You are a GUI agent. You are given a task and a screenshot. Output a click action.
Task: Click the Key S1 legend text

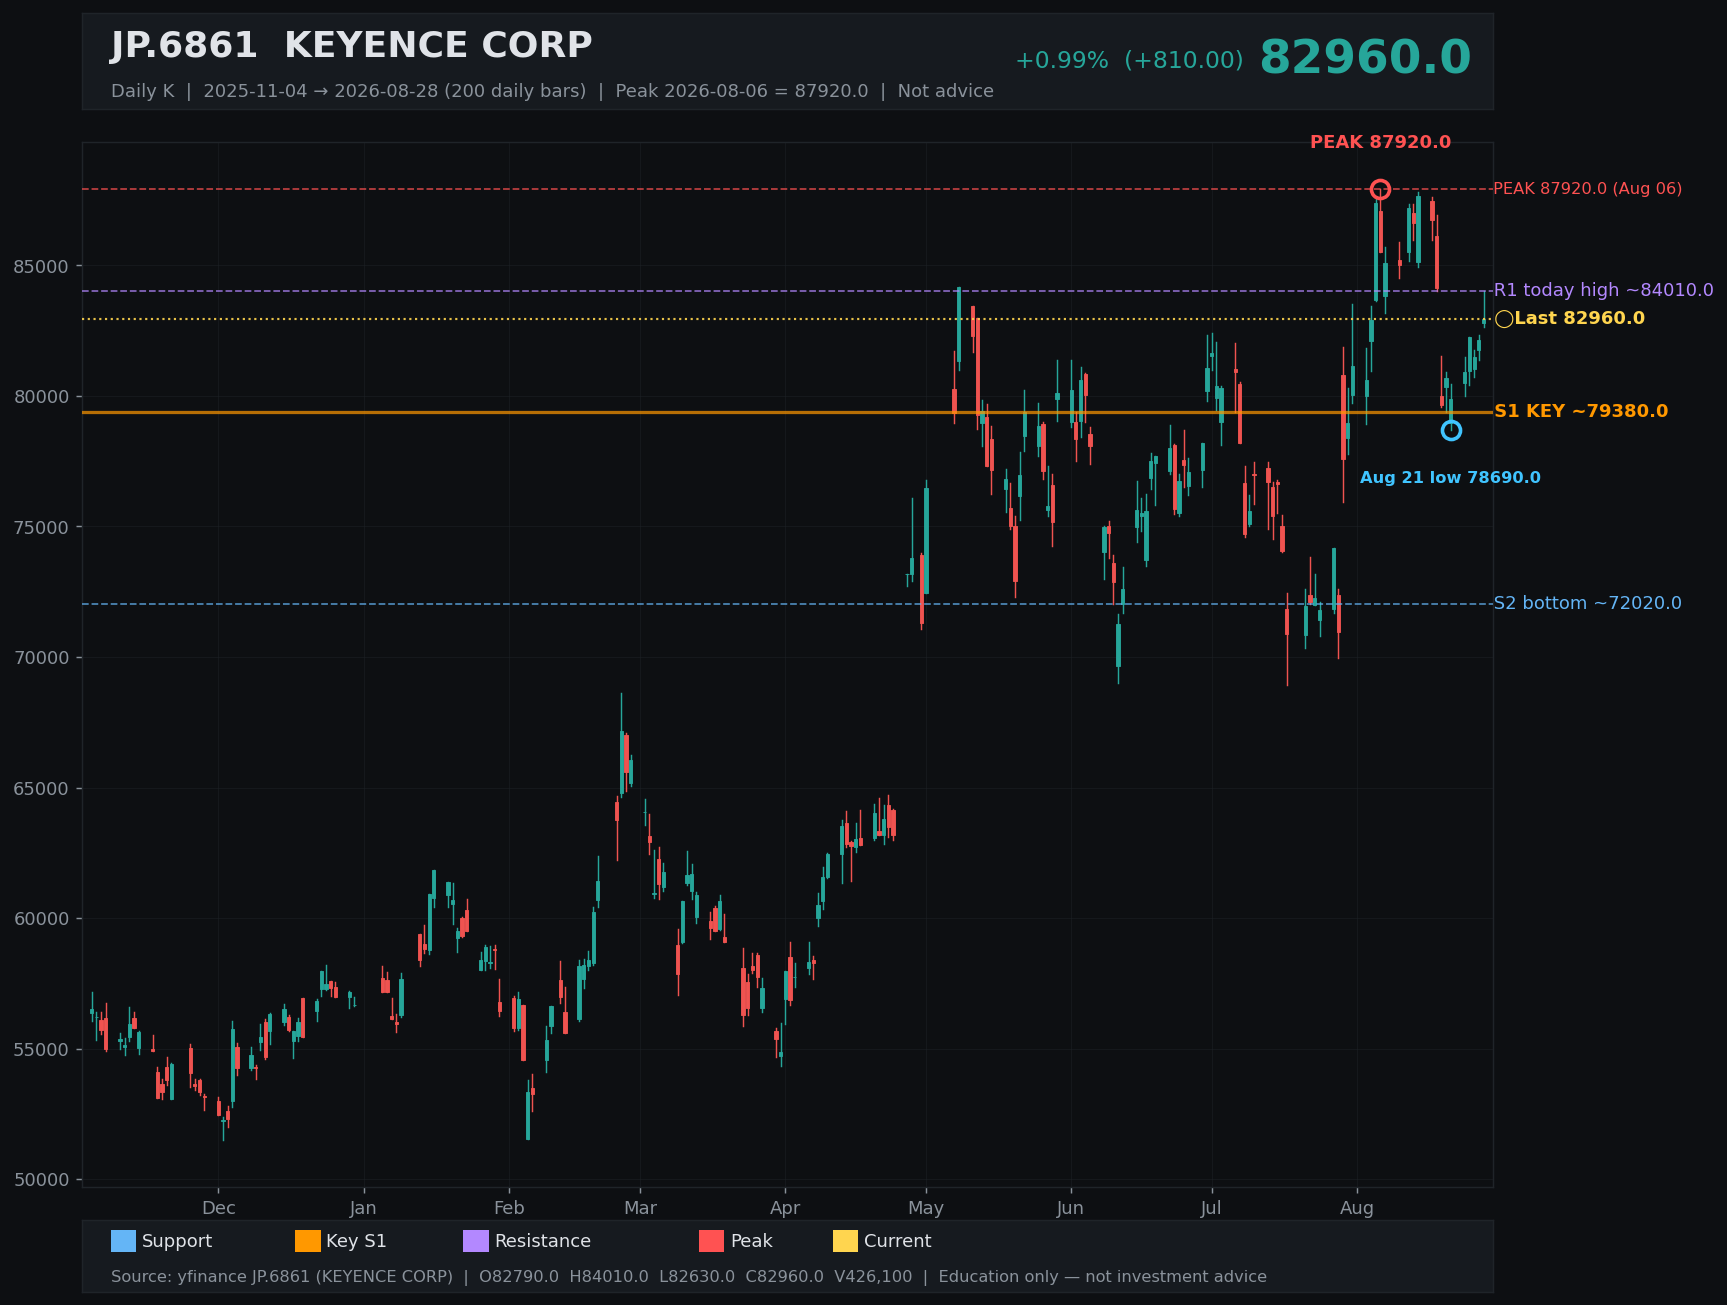[x=356, y=1241]
